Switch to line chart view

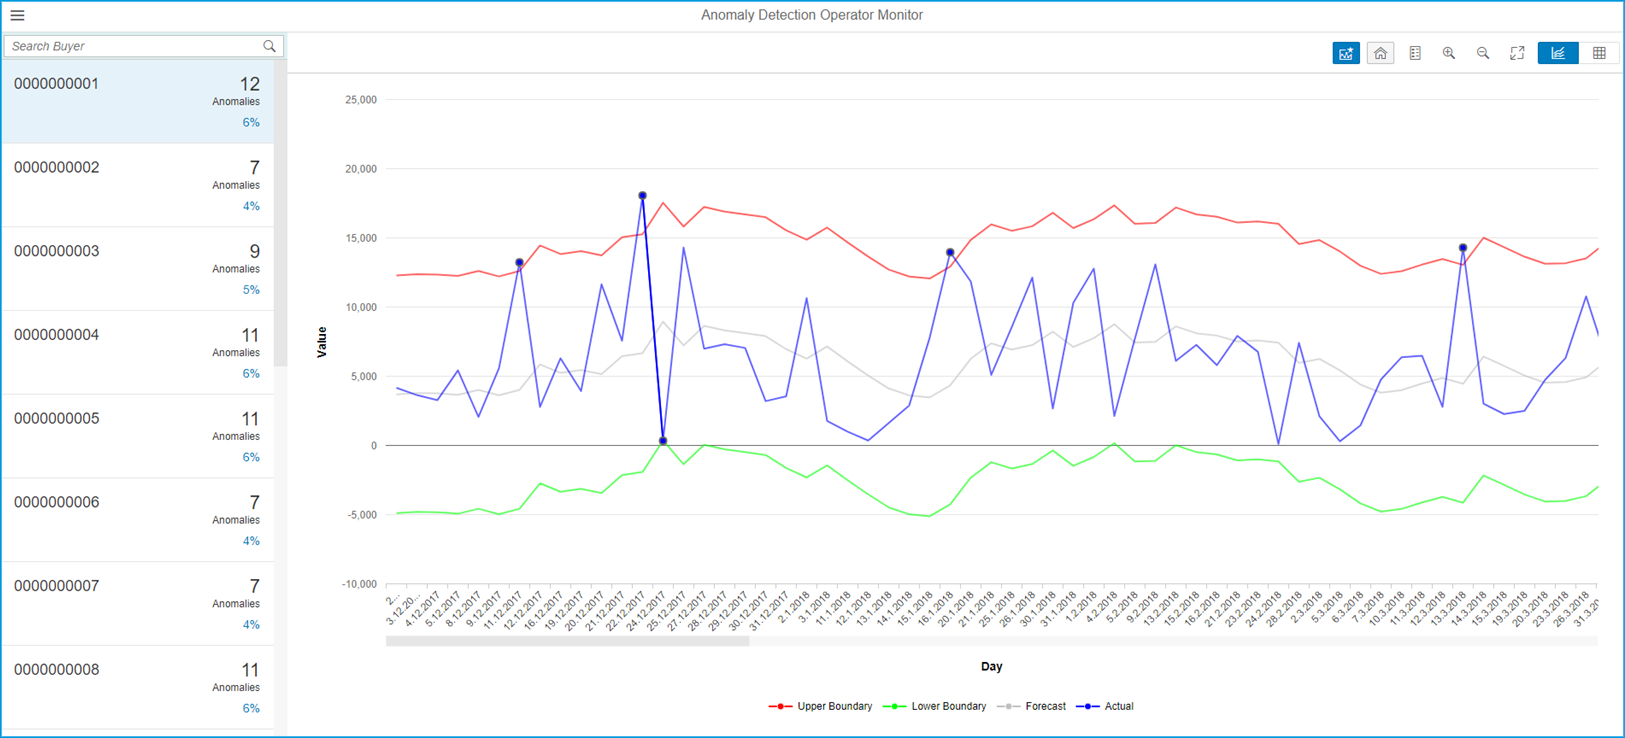(1557, 53)
